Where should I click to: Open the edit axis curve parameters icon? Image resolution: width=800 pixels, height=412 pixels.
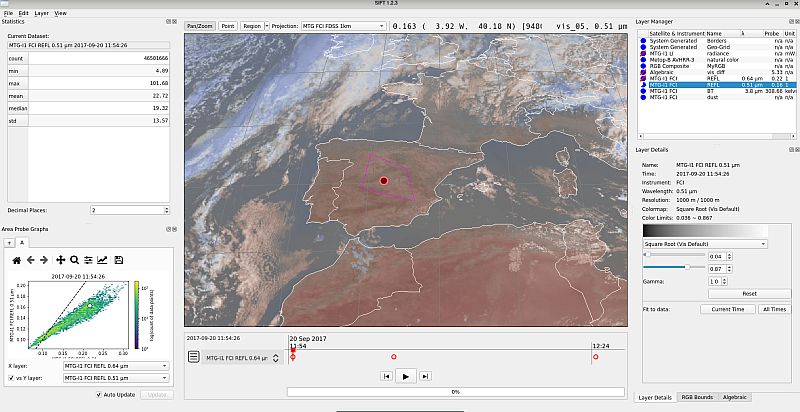(102, 260)
